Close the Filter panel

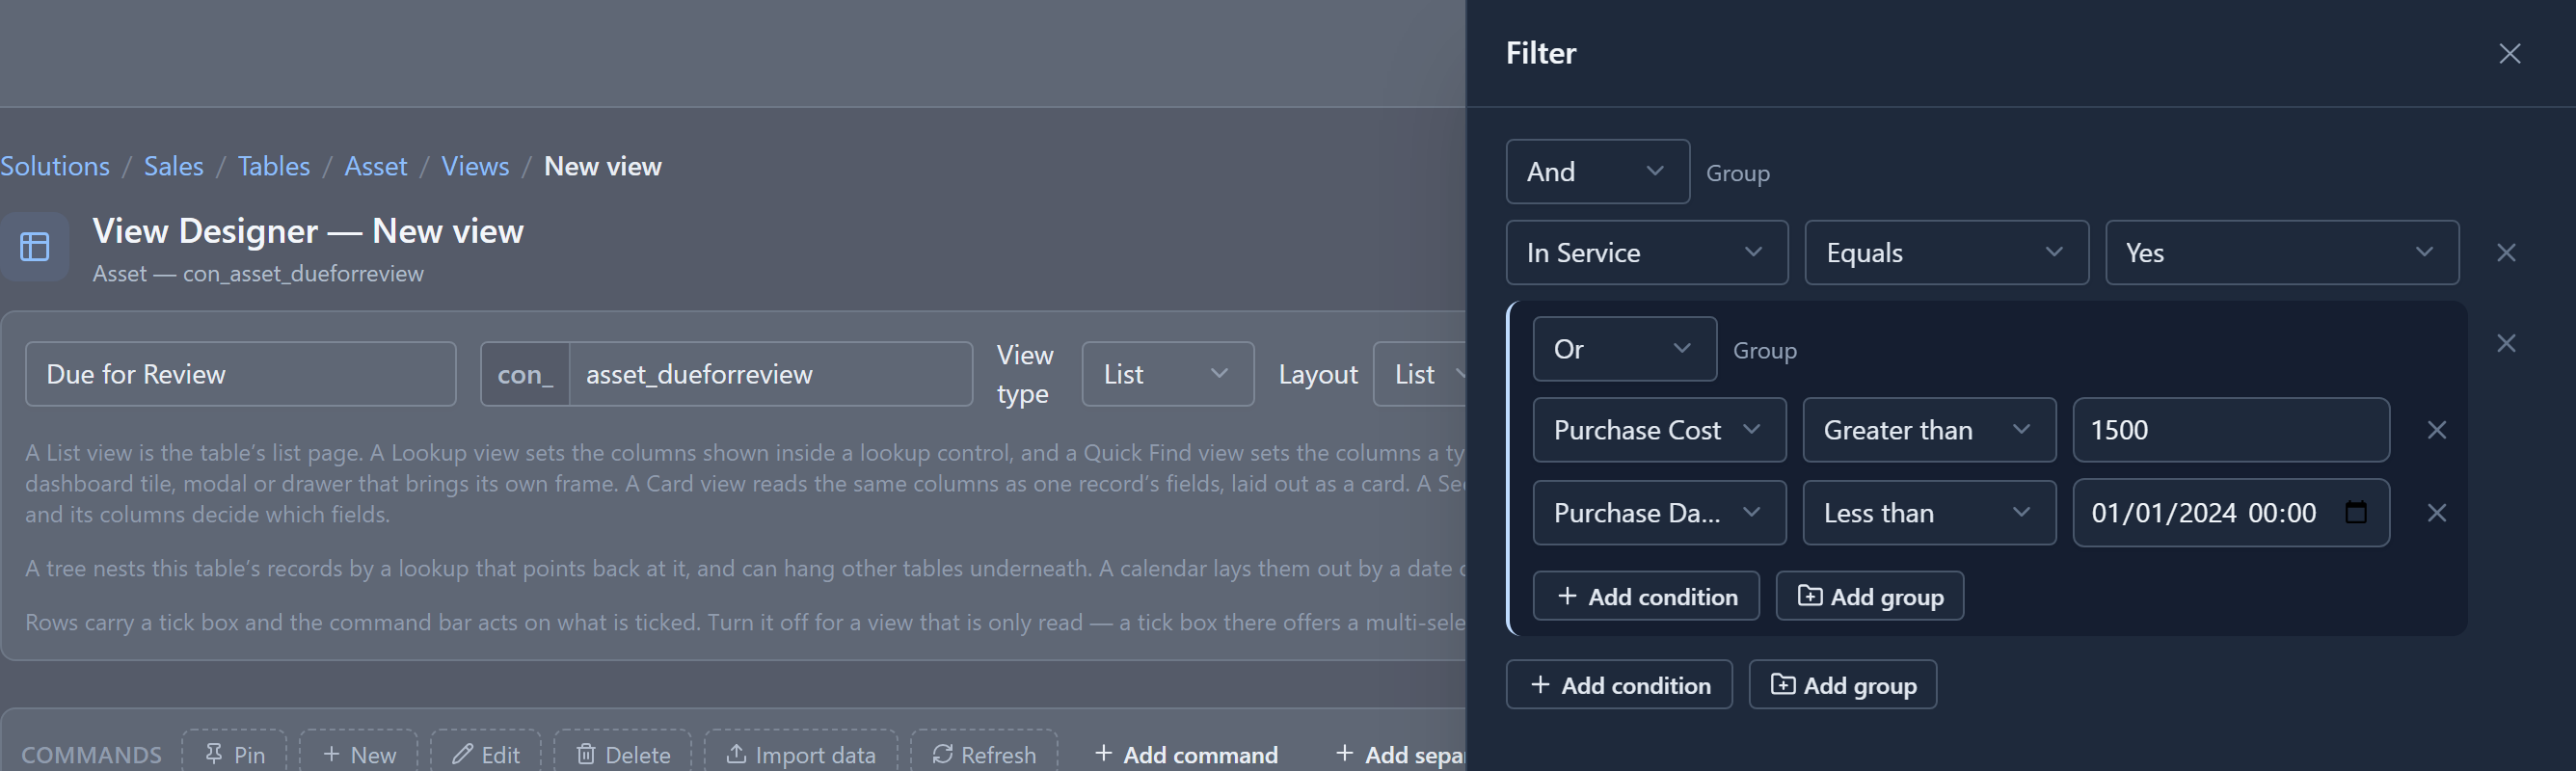click(x=2509, y=53)
